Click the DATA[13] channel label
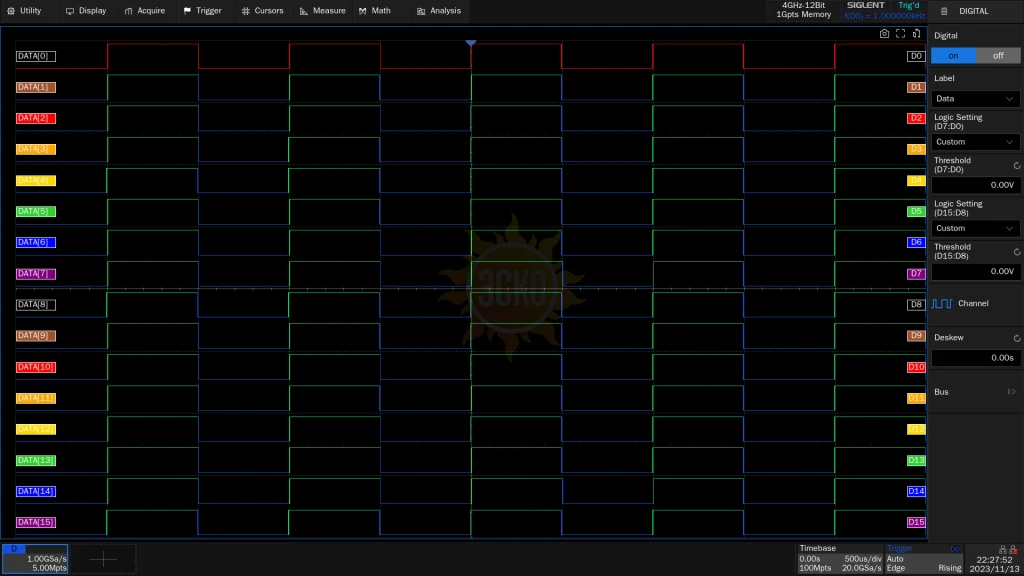This screenshot has width=1024, height=576. click(x=36, y=460)
